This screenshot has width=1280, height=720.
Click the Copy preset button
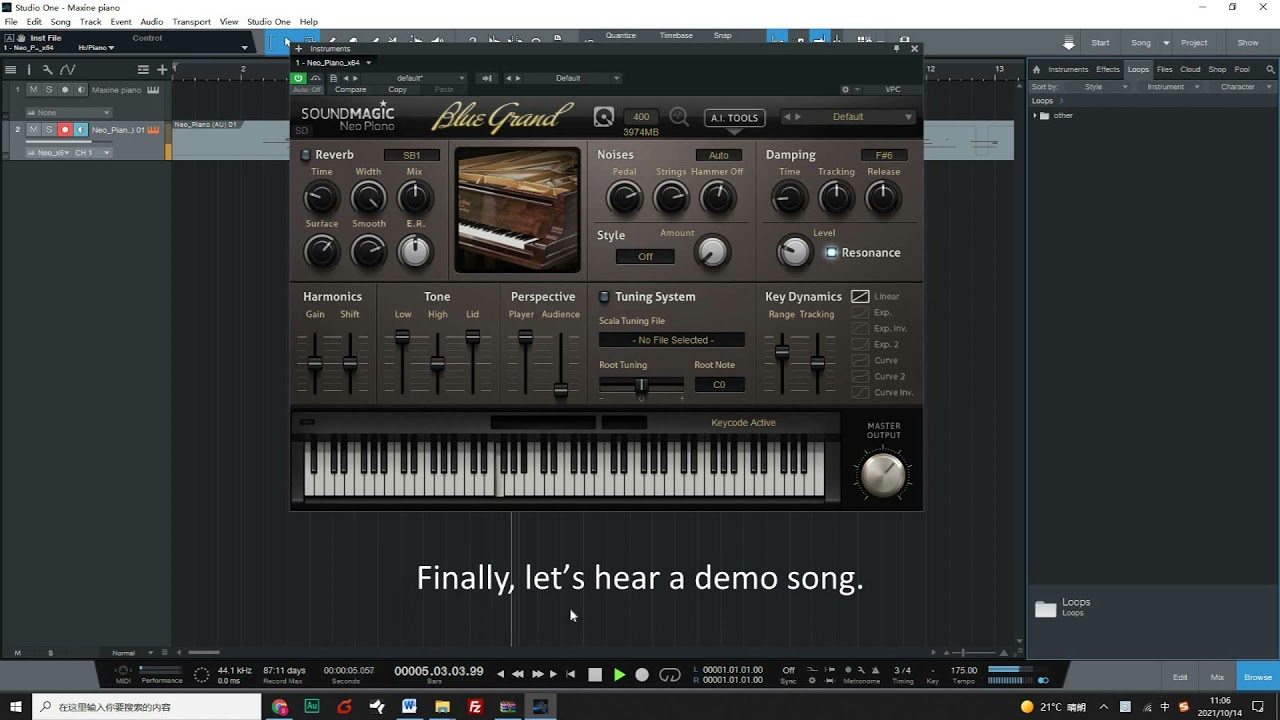(397, 90)
